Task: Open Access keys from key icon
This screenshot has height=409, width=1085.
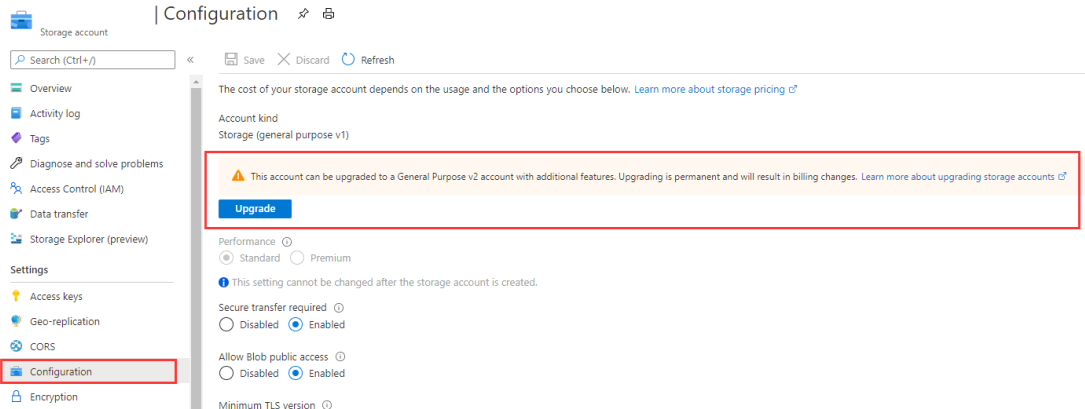Action: [16, 296]
